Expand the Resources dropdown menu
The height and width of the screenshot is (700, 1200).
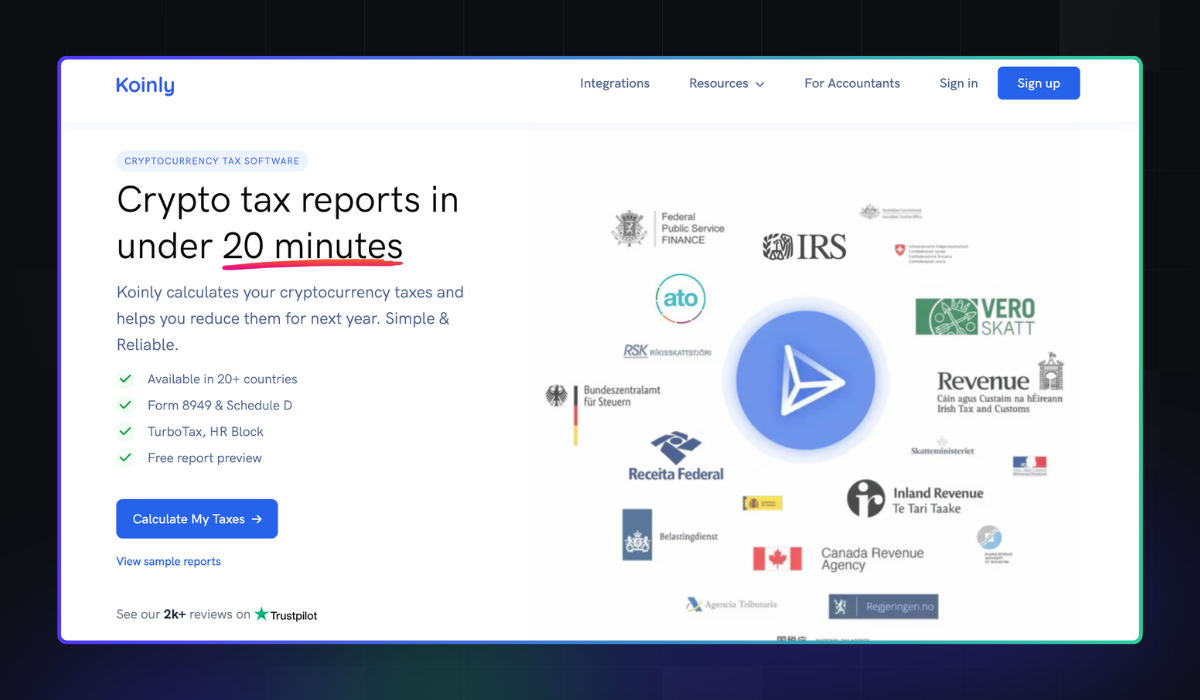[x=727, y=84]
